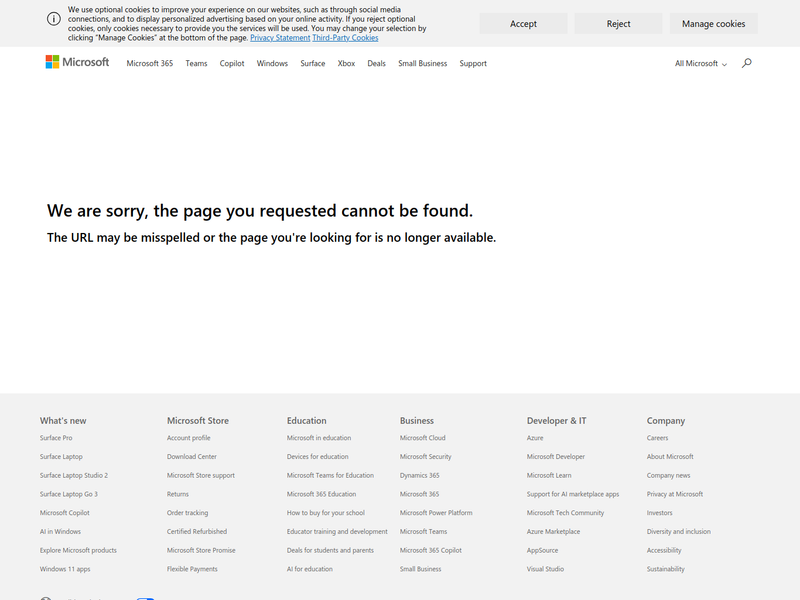
Task: Open the Manage cookies button
Action: tap(713, 23)
